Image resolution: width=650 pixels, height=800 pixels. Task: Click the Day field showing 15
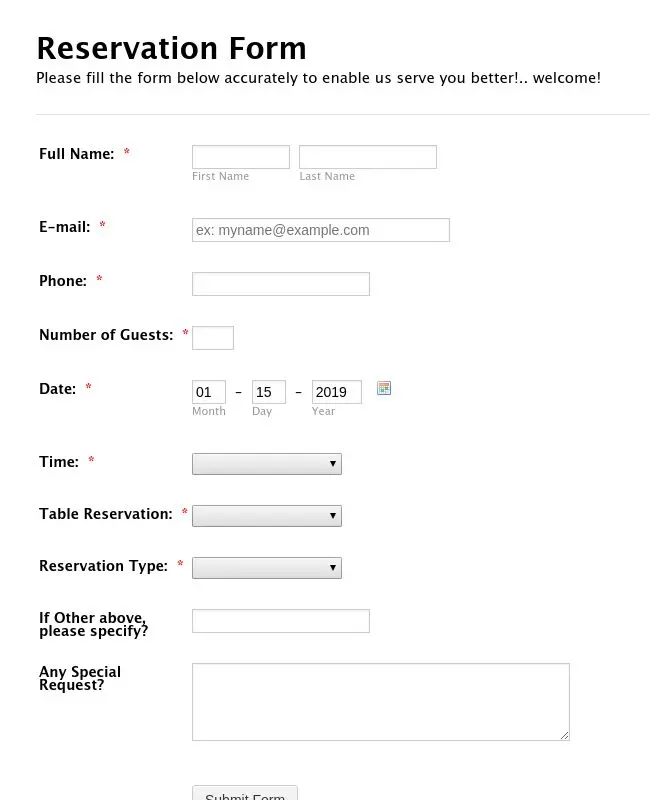[x=269, y=392]
